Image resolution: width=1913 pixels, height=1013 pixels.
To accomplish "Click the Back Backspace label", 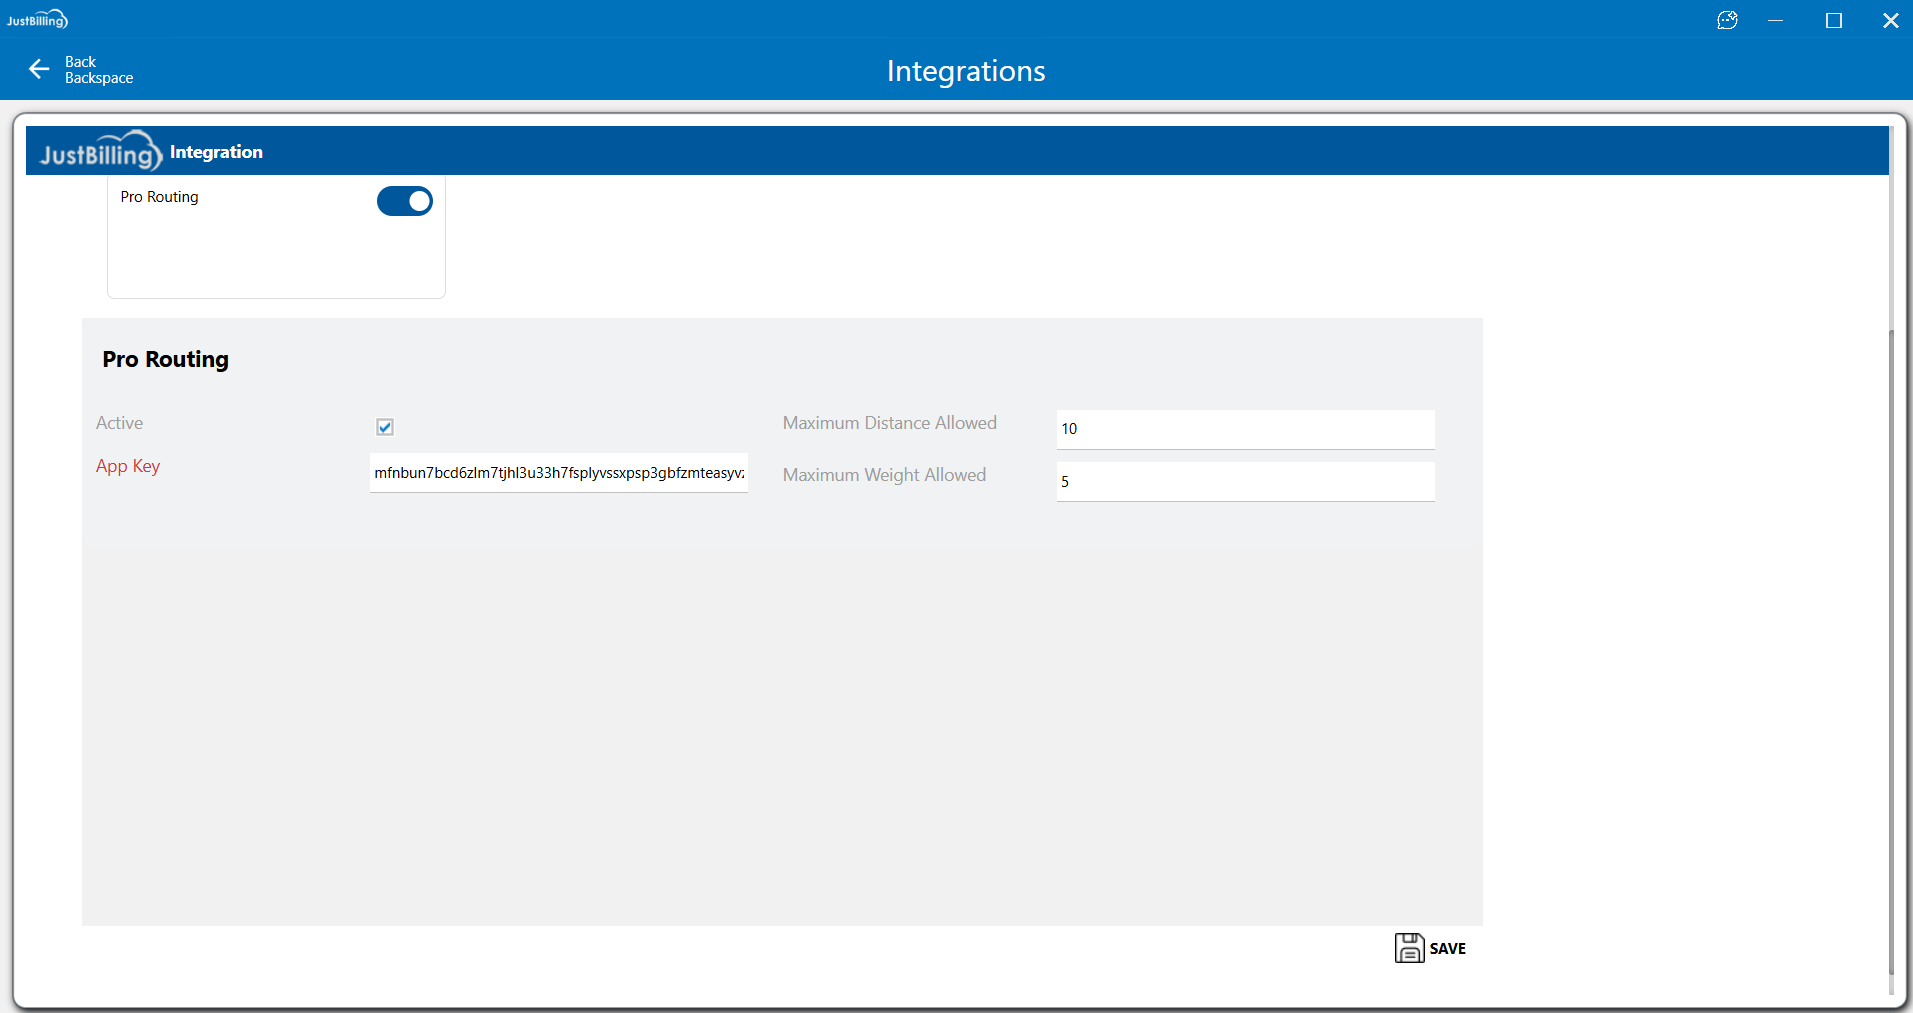I will click(98, 70).
